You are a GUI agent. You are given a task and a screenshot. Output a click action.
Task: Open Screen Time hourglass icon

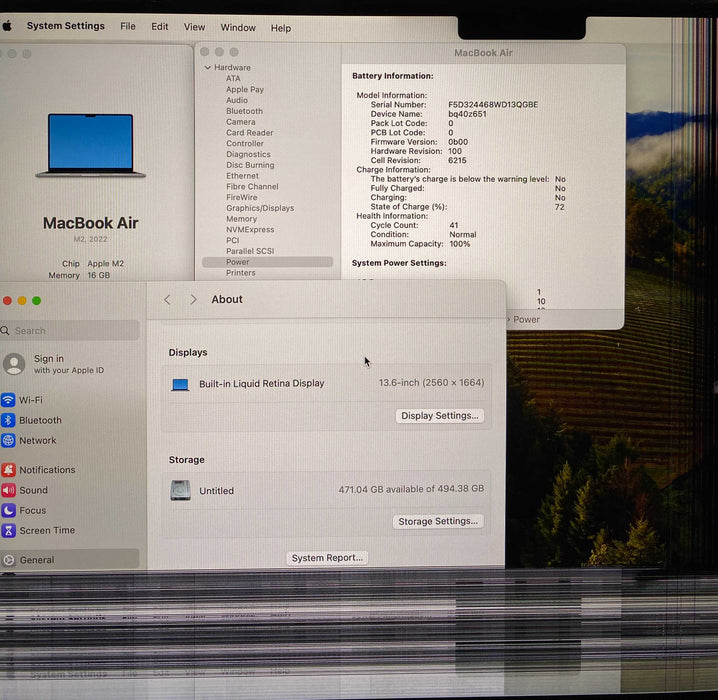click(x=8, y=530)
